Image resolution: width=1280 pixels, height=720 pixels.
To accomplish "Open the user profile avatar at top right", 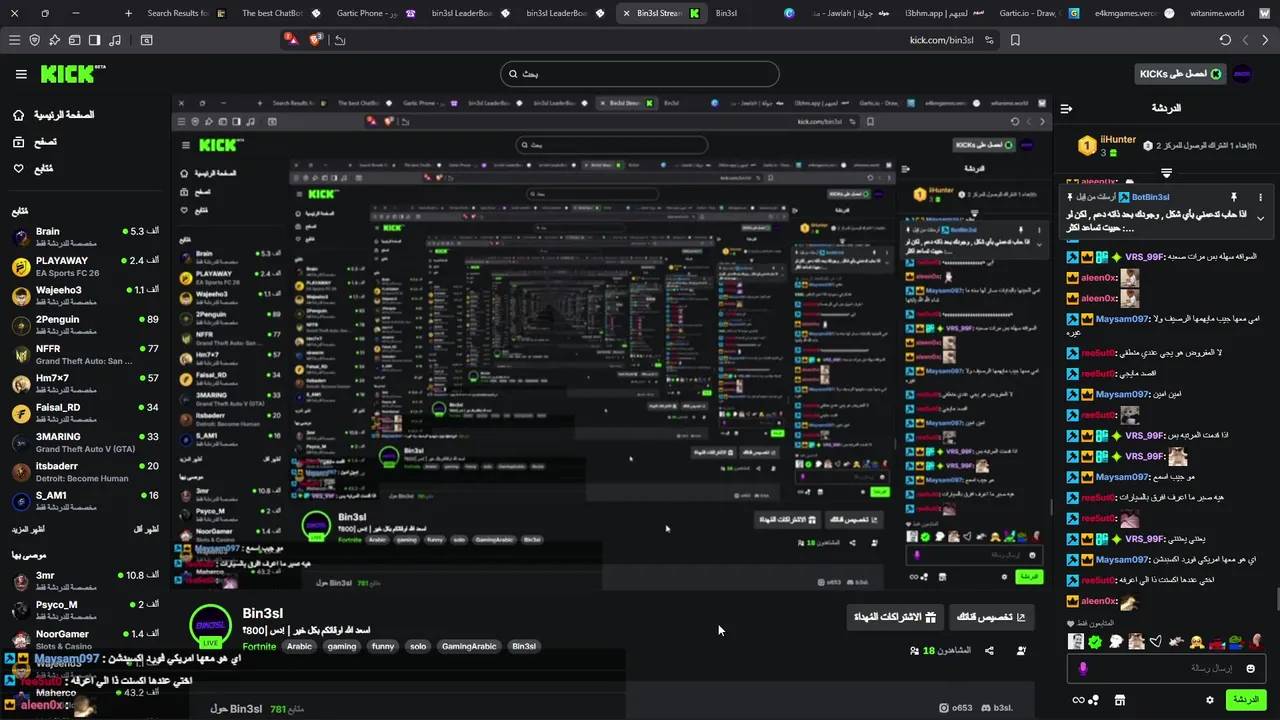I will coord(1243,74).
